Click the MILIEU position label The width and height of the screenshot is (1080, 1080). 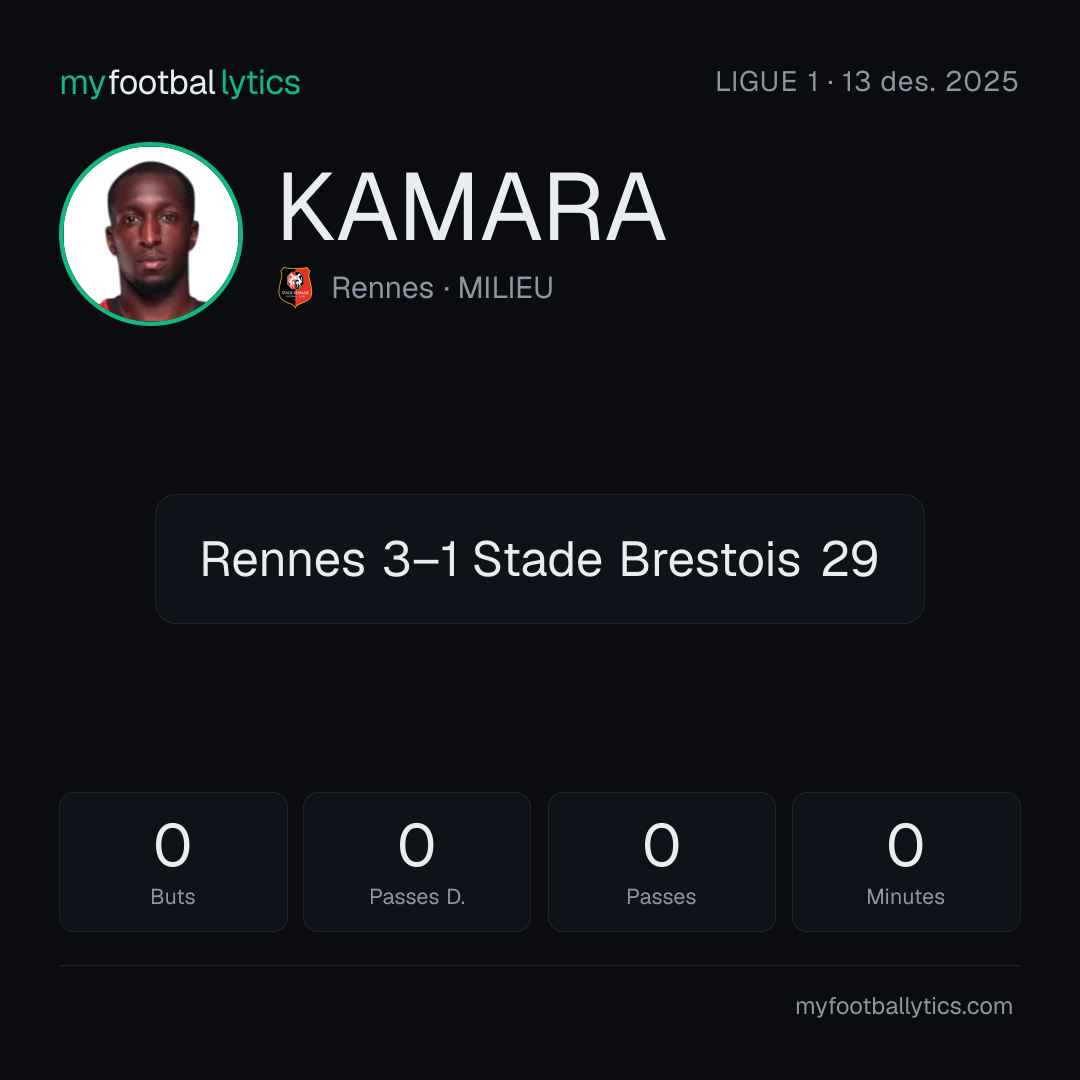point(506,288)
